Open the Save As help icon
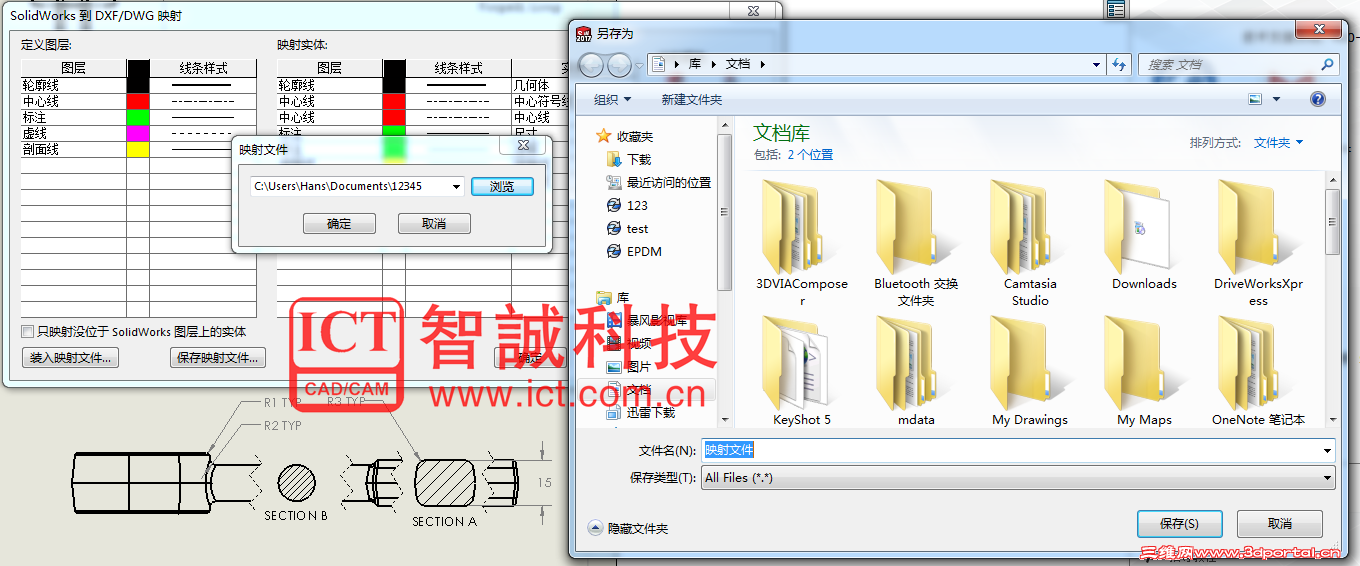 pos(1318,99)
